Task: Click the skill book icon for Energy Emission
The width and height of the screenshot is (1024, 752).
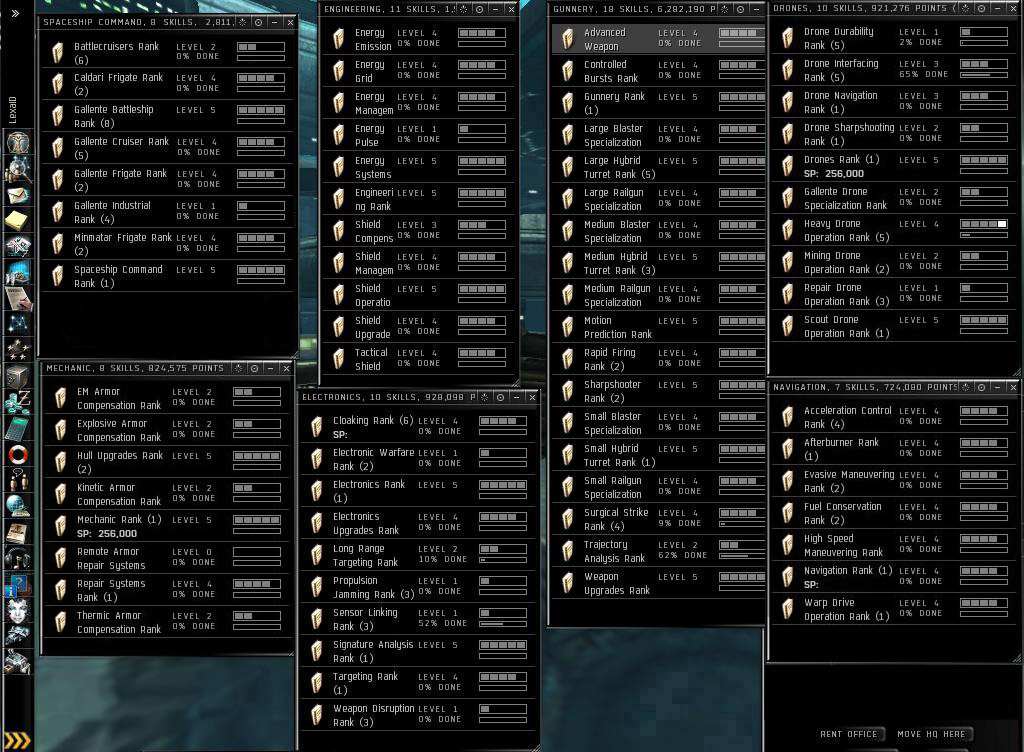Action: click(x=338, y=39)
